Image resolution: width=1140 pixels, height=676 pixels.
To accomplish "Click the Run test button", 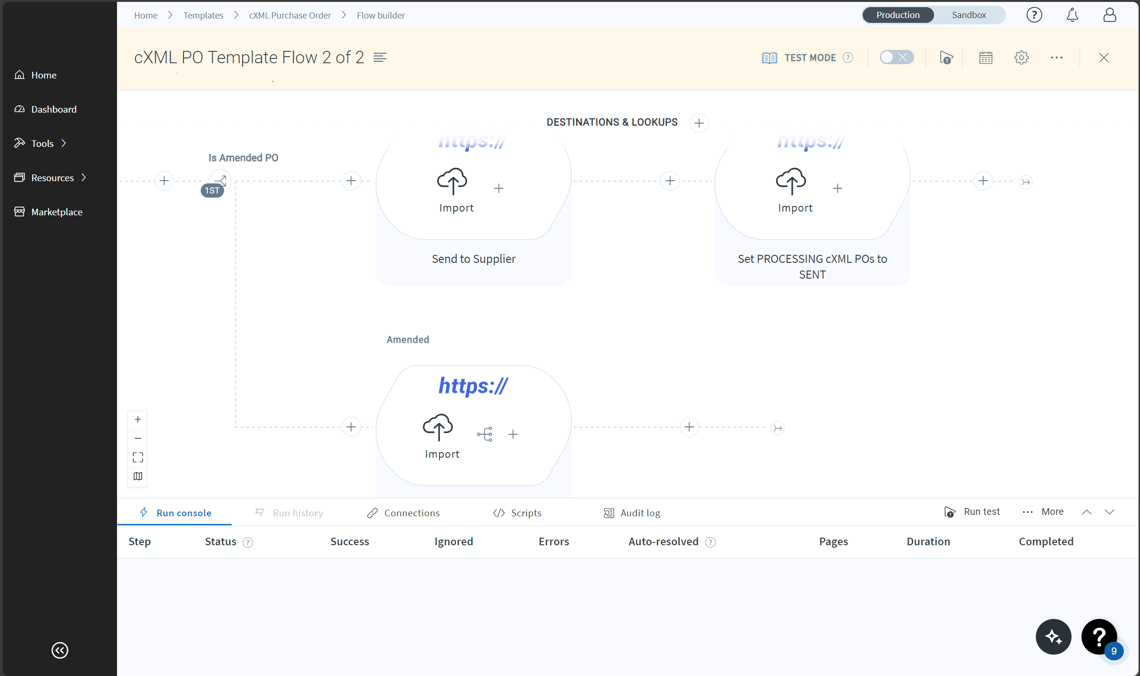I will coord(972,512).
